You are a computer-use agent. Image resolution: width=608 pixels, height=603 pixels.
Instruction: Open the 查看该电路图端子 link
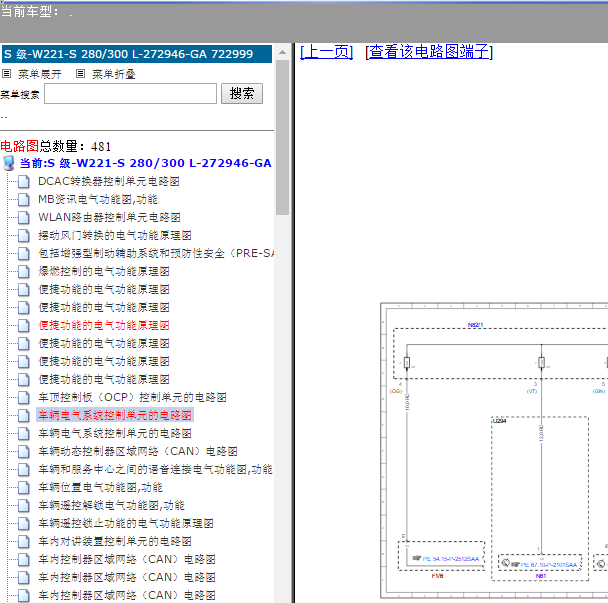(x=429, y=52)
